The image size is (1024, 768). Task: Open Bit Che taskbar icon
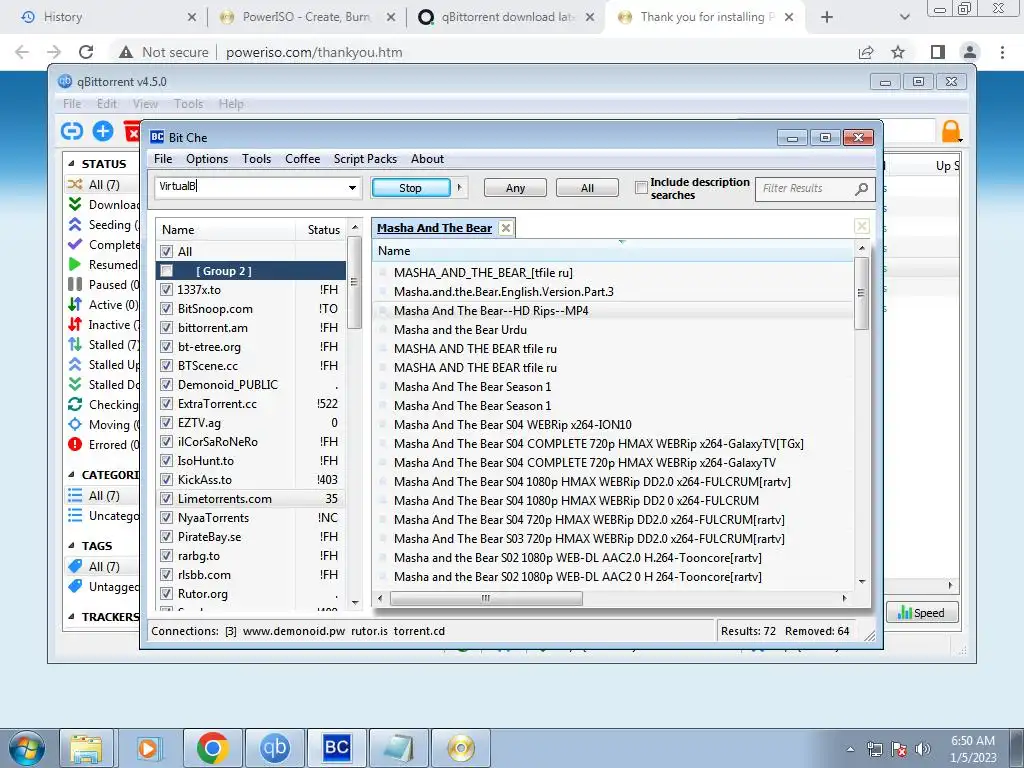point(336,748)
